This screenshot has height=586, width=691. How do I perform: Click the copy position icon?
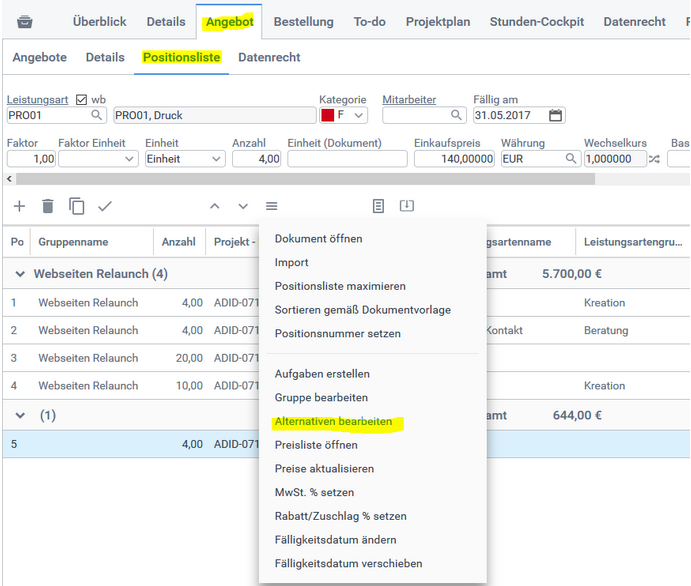(x=77, y=206)
